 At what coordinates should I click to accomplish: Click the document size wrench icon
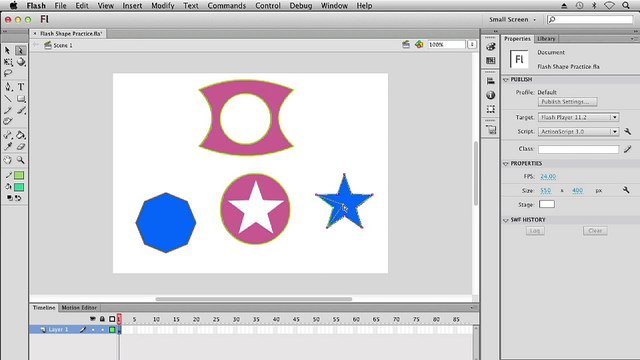tap(626, 190)
